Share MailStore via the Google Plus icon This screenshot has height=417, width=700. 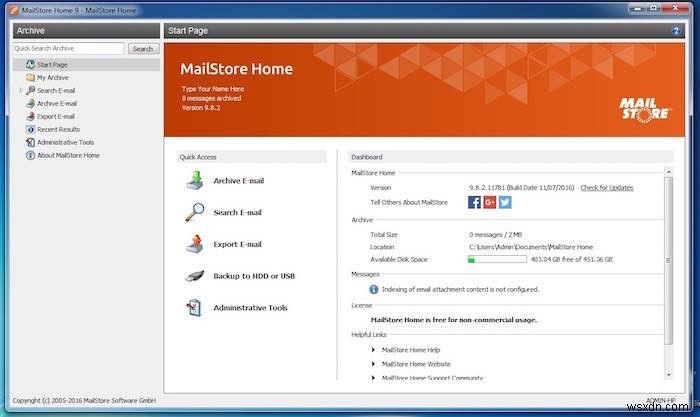point(490,202)
